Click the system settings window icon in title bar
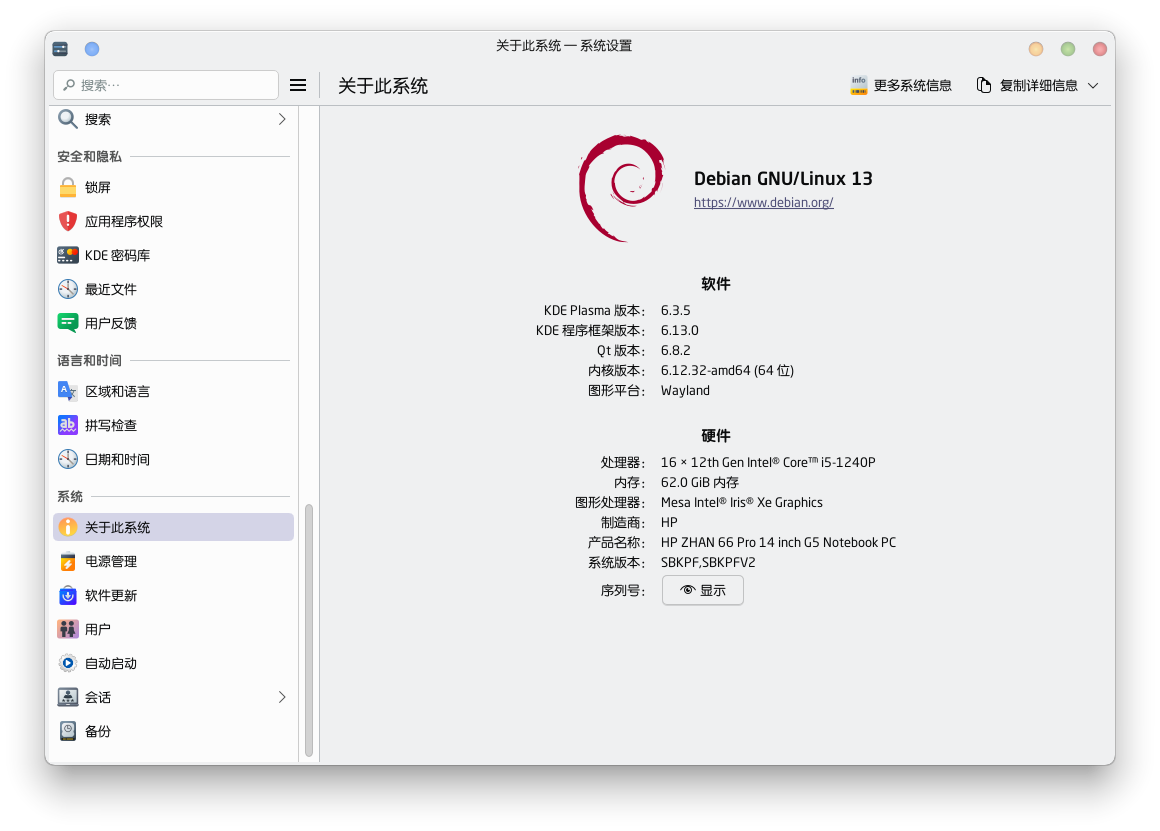 click(x=60, y=49)
